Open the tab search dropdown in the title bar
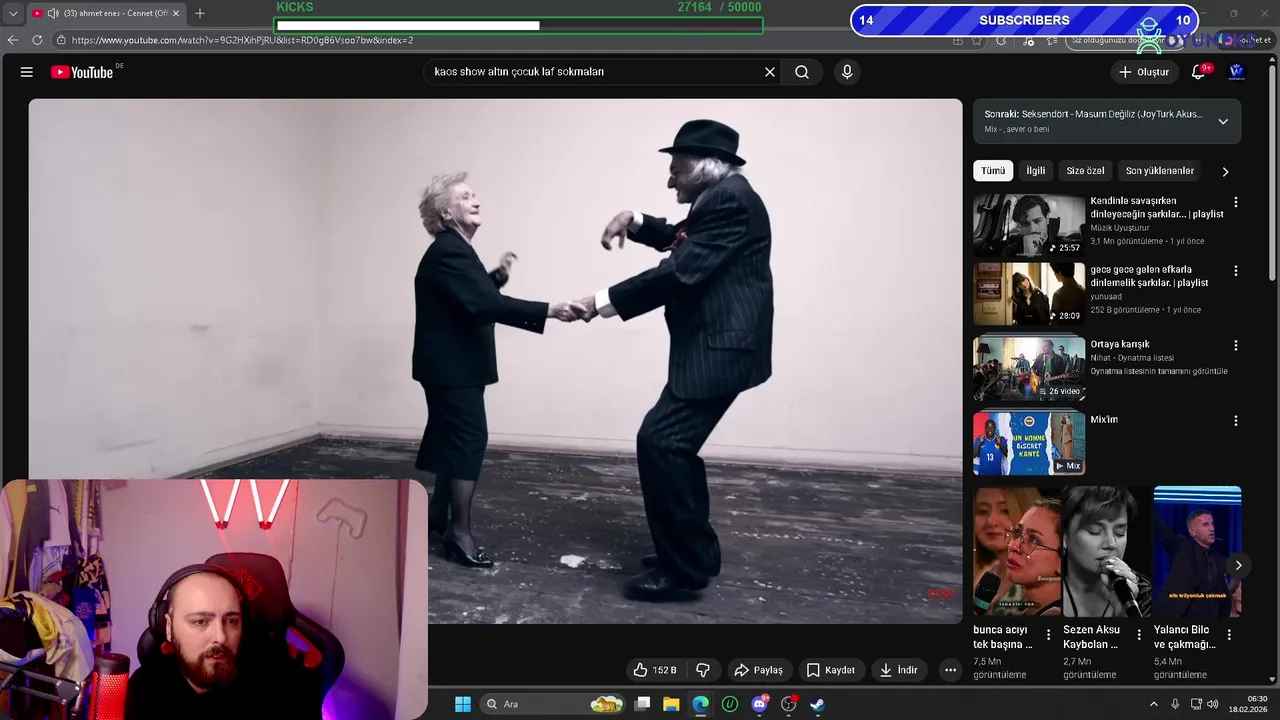The image size is (1280, 720). coord(13,13)
